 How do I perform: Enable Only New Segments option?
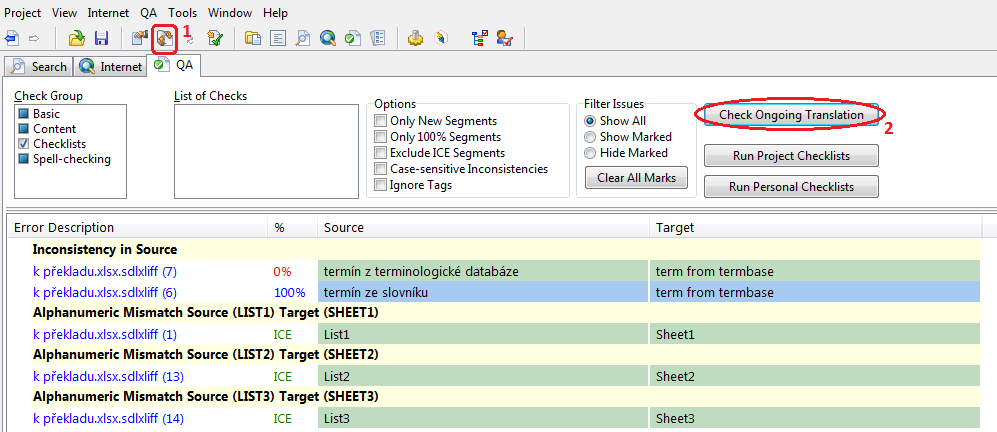coord(380,121)
